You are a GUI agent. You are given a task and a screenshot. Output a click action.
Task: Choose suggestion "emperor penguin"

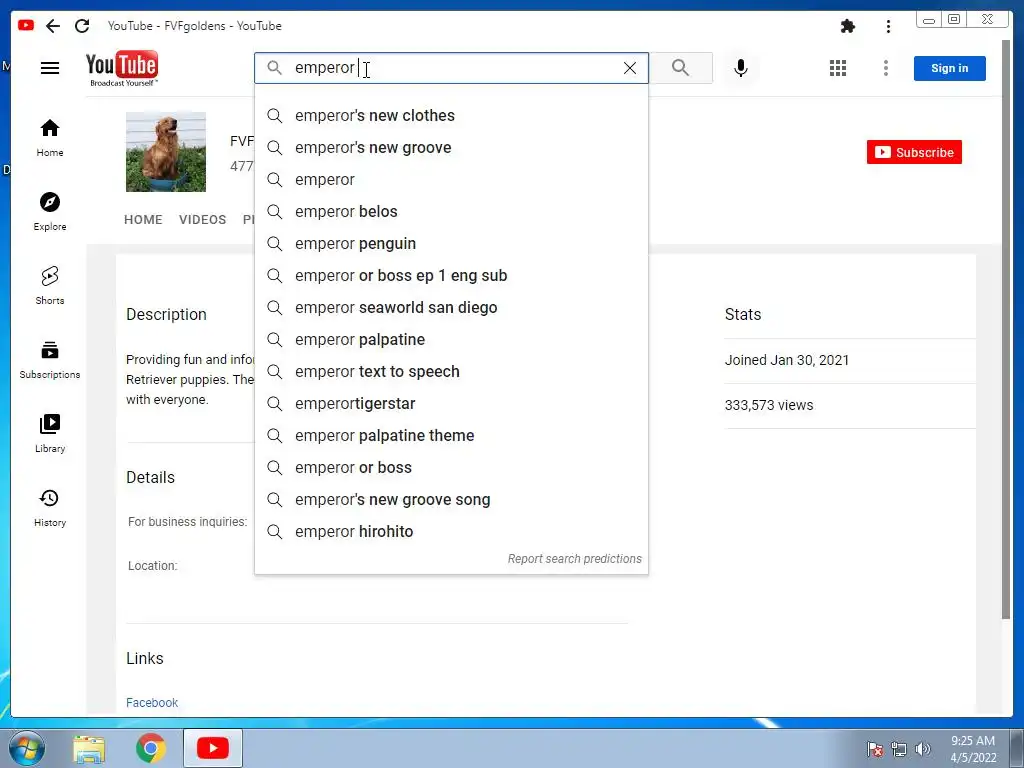click(x=451, y=244)
